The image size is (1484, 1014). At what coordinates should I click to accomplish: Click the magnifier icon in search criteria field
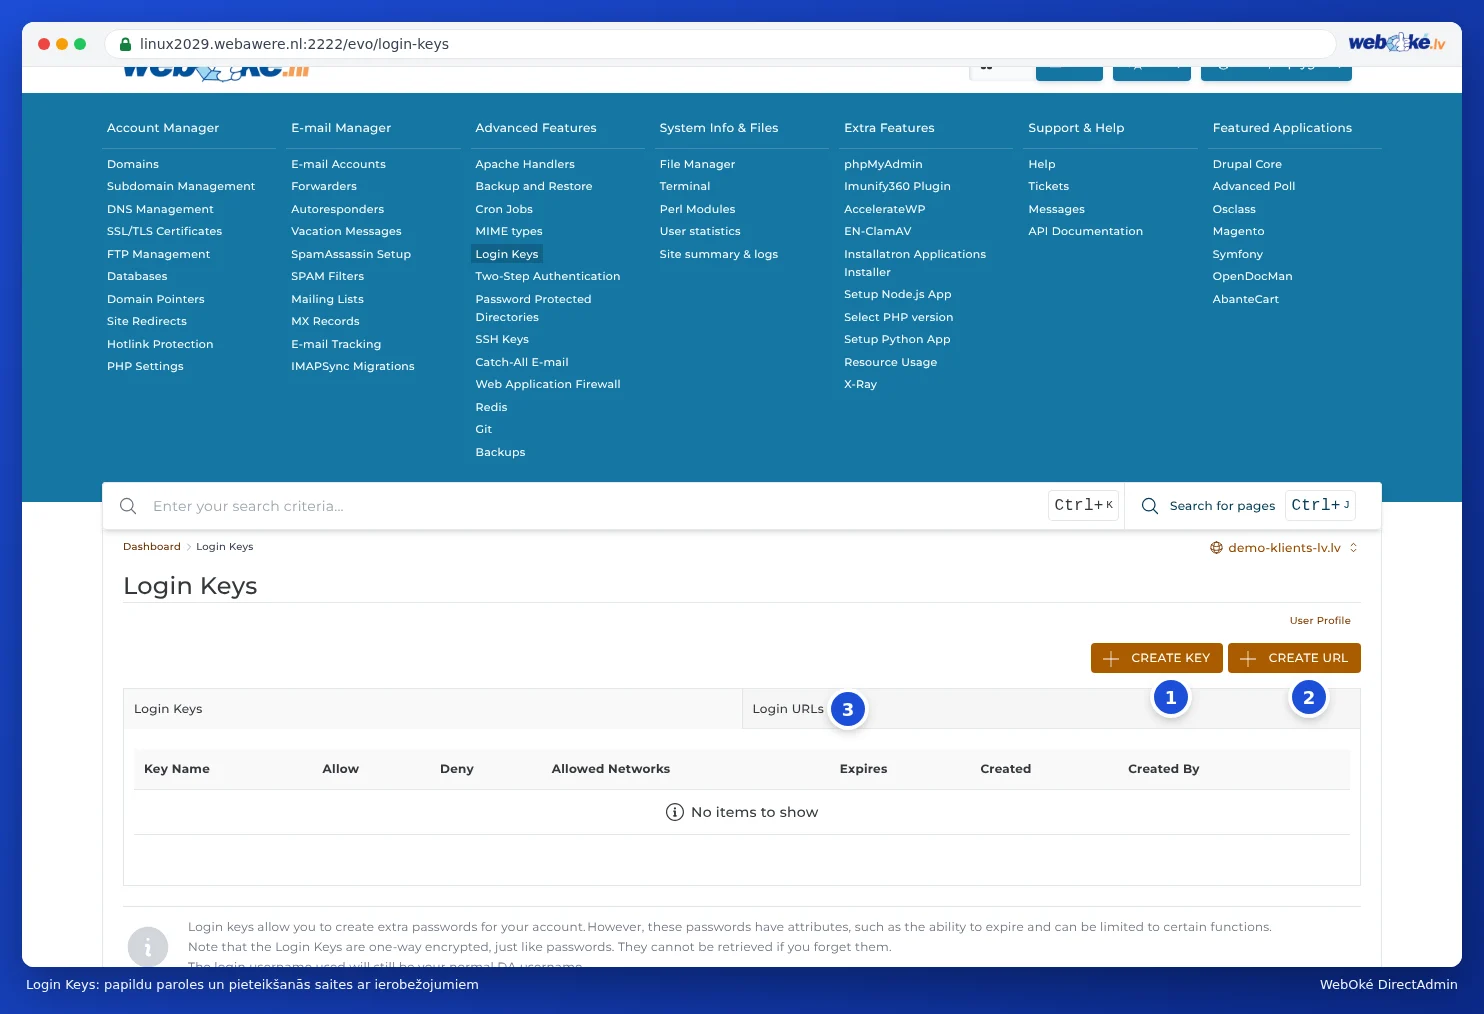128,506
